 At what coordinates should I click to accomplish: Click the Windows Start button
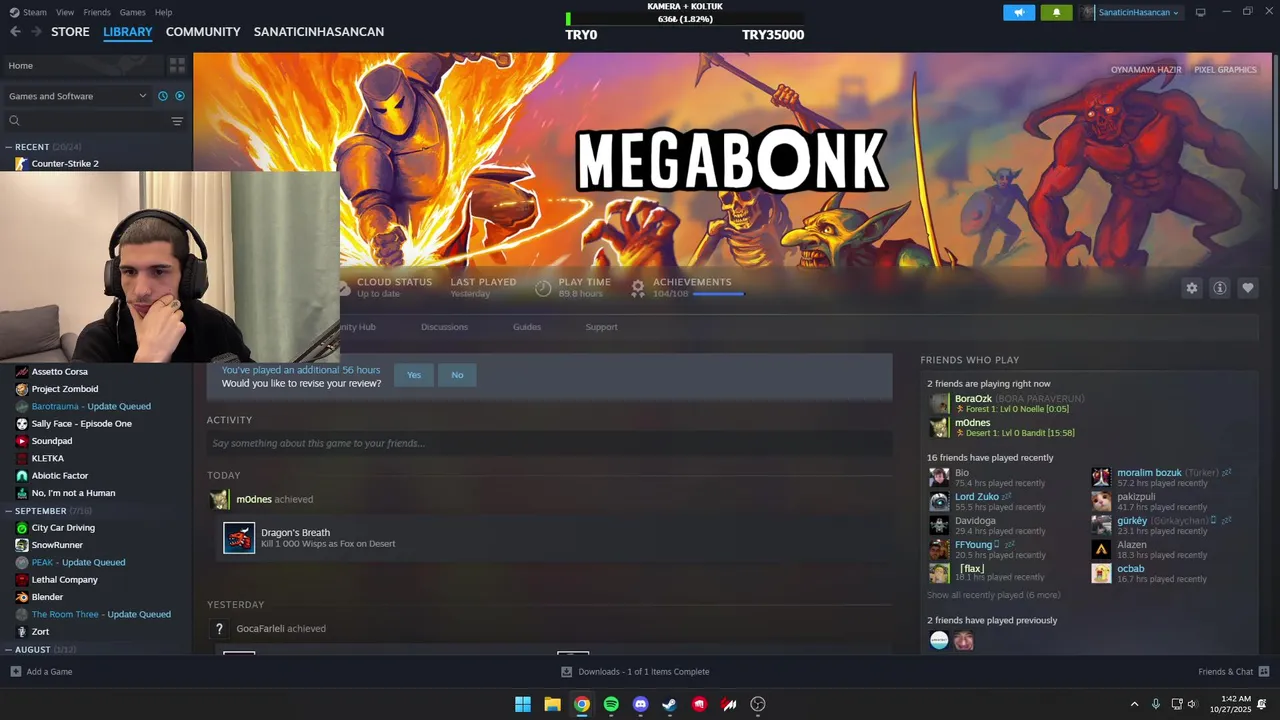tap(523, 704)
